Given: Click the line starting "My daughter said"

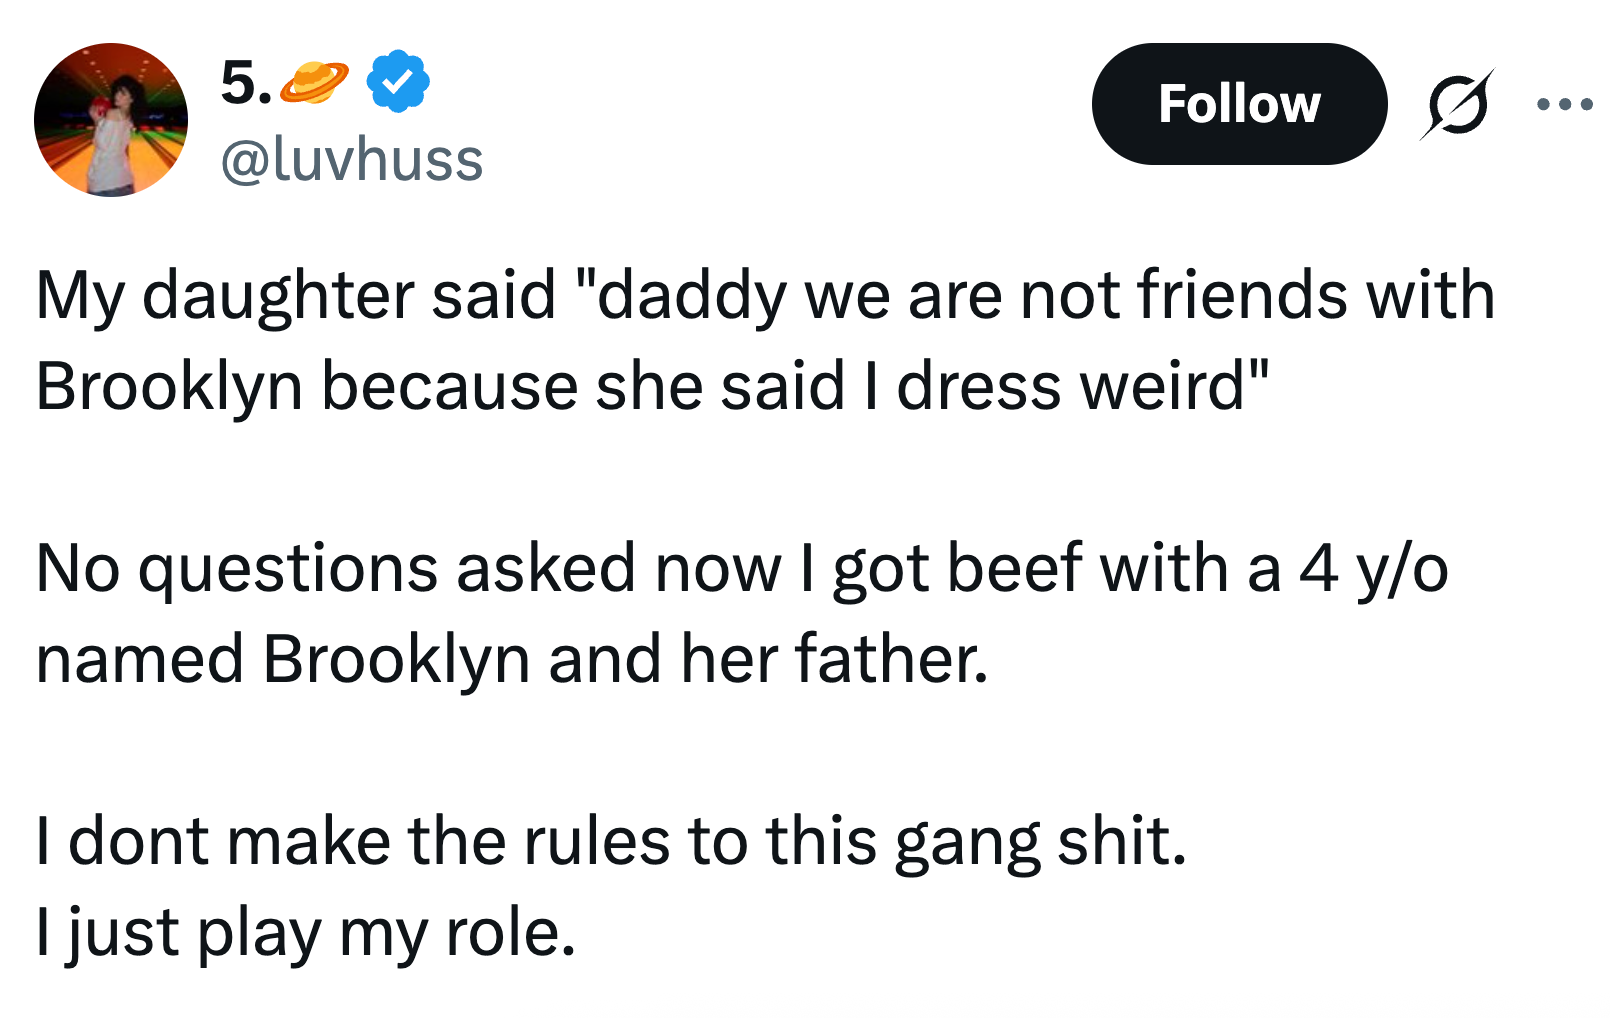Looking at the screenshot, I should coord(765,296).
